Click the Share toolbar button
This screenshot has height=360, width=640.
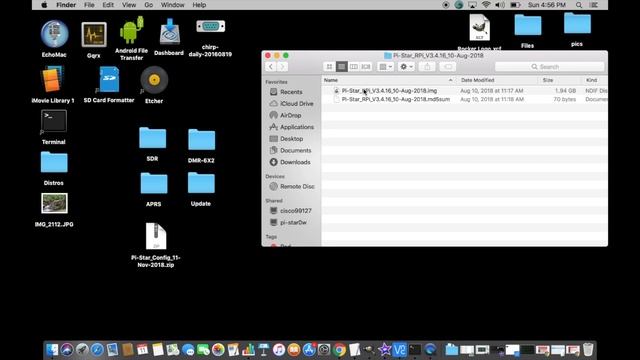427,67
